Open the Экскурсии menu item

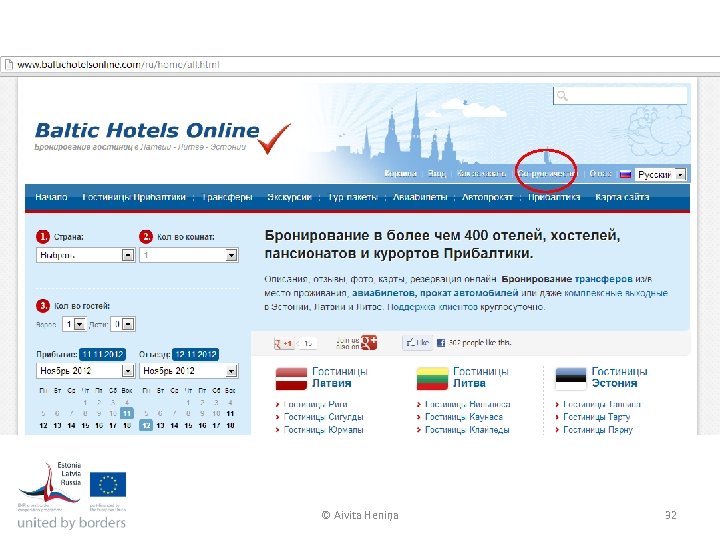click(x=289, y=197)
